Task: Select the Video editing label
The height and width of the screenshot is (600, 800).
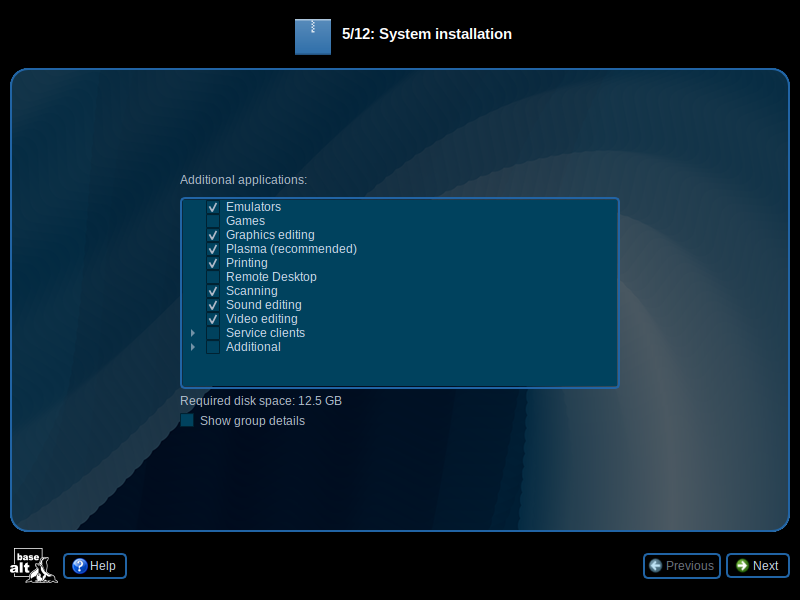Action: coord(262,319)
